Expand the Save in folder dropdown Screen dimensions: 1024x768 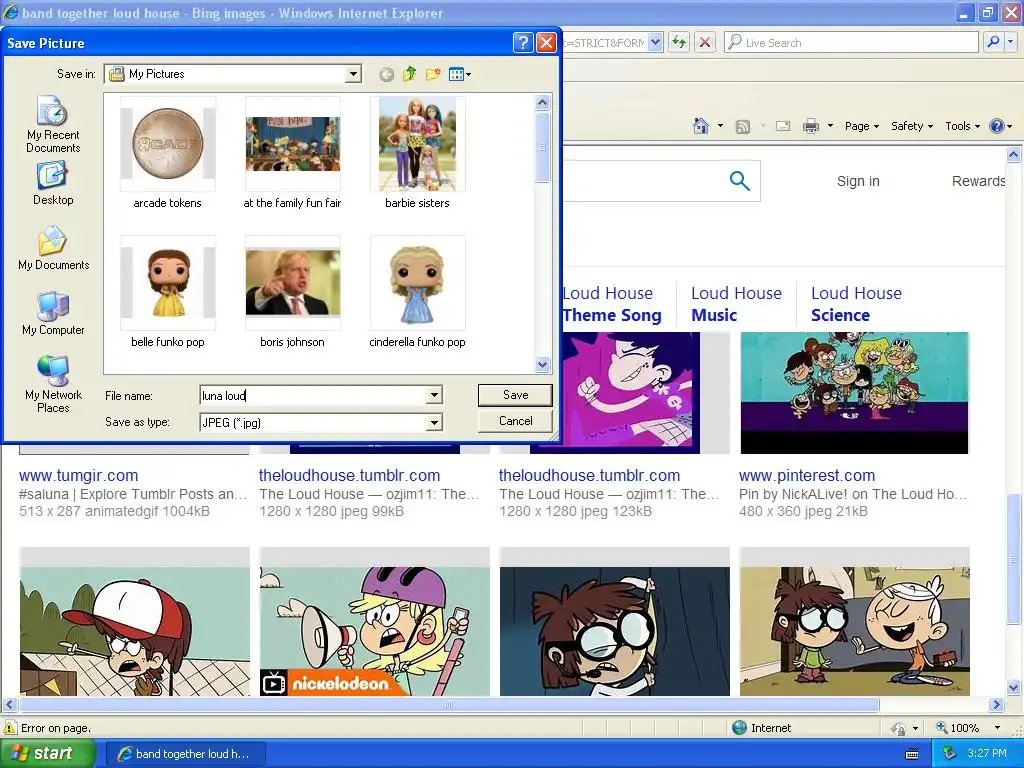[353, 74]
